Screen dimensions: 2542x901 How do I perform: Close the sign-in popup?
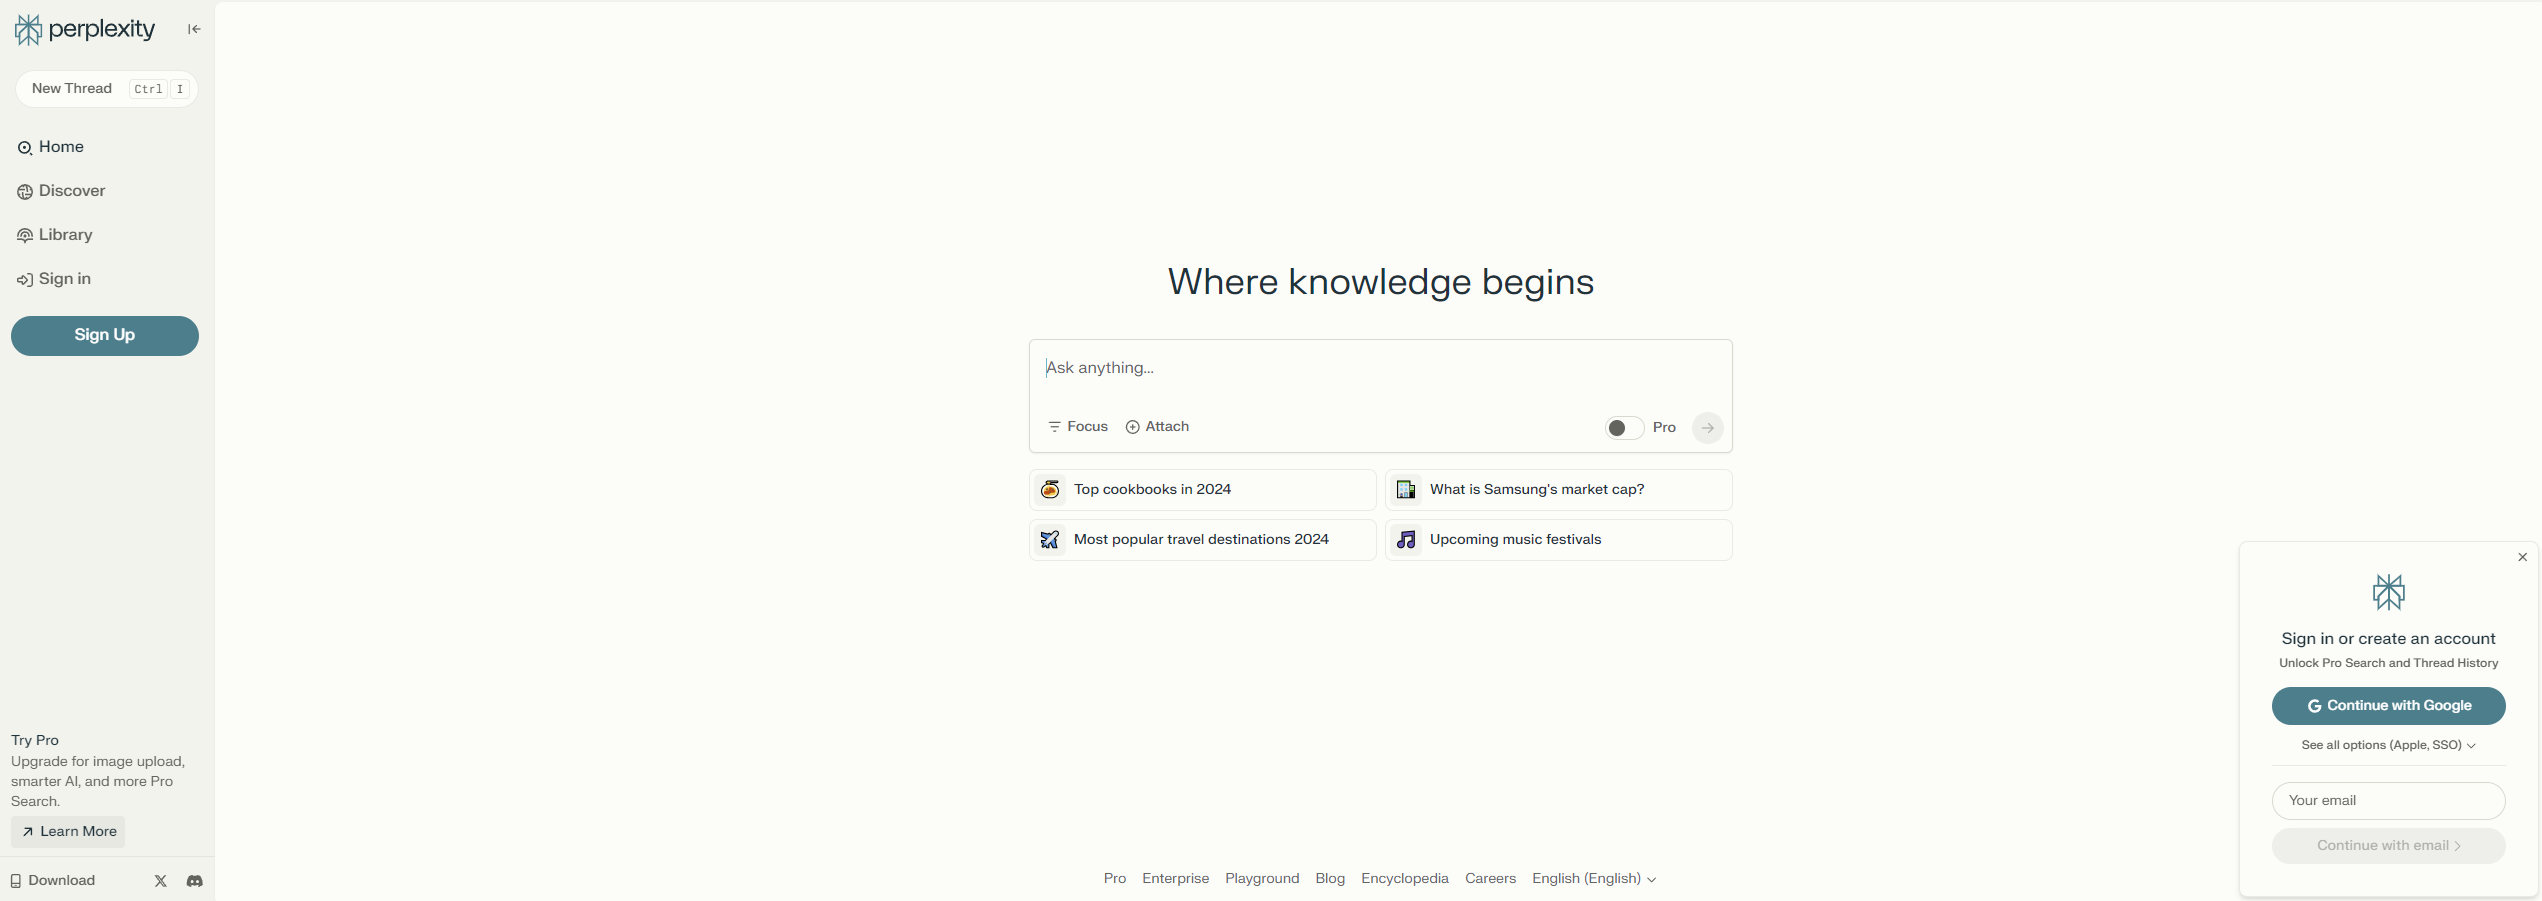[2522, 558]
